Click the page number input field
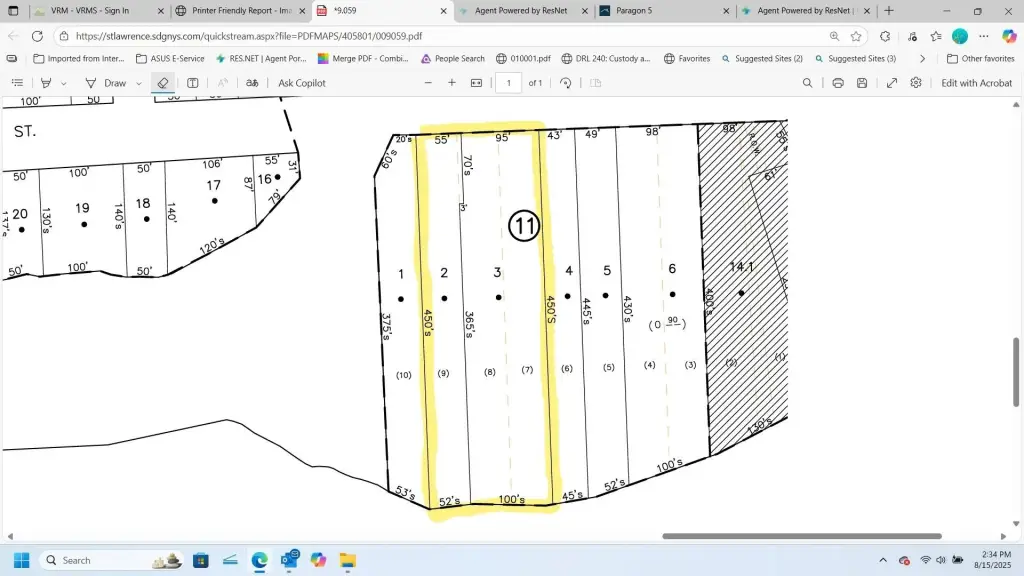This screenshot has width=1024, height=576. [x=508, y=83]
